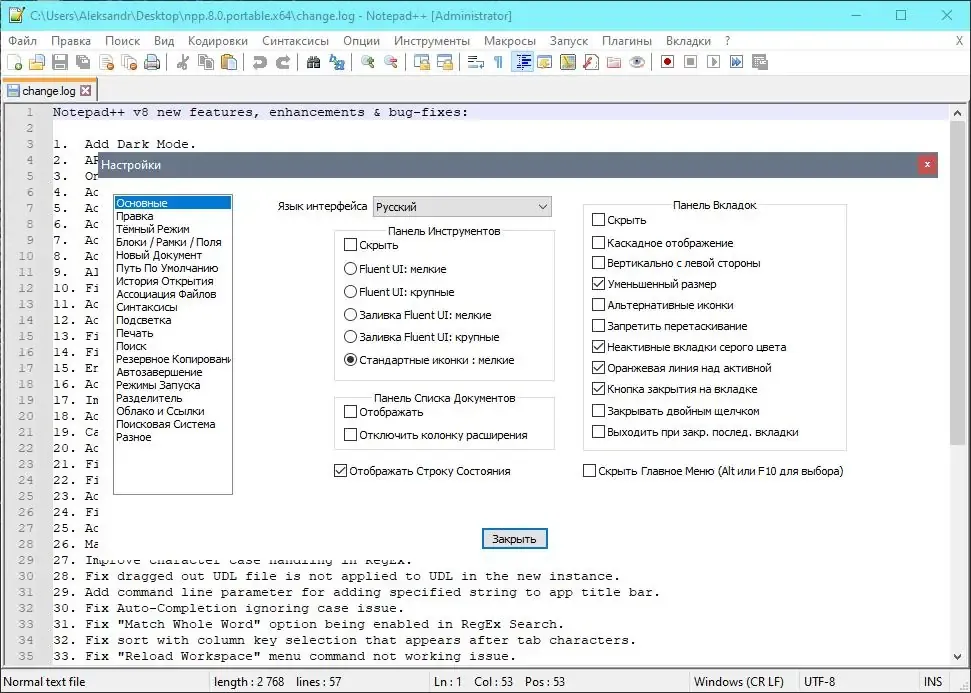The width and height of the screenshot is (971, 693).
Task: Click the New file toolbar icon
Action: point(14,62)
